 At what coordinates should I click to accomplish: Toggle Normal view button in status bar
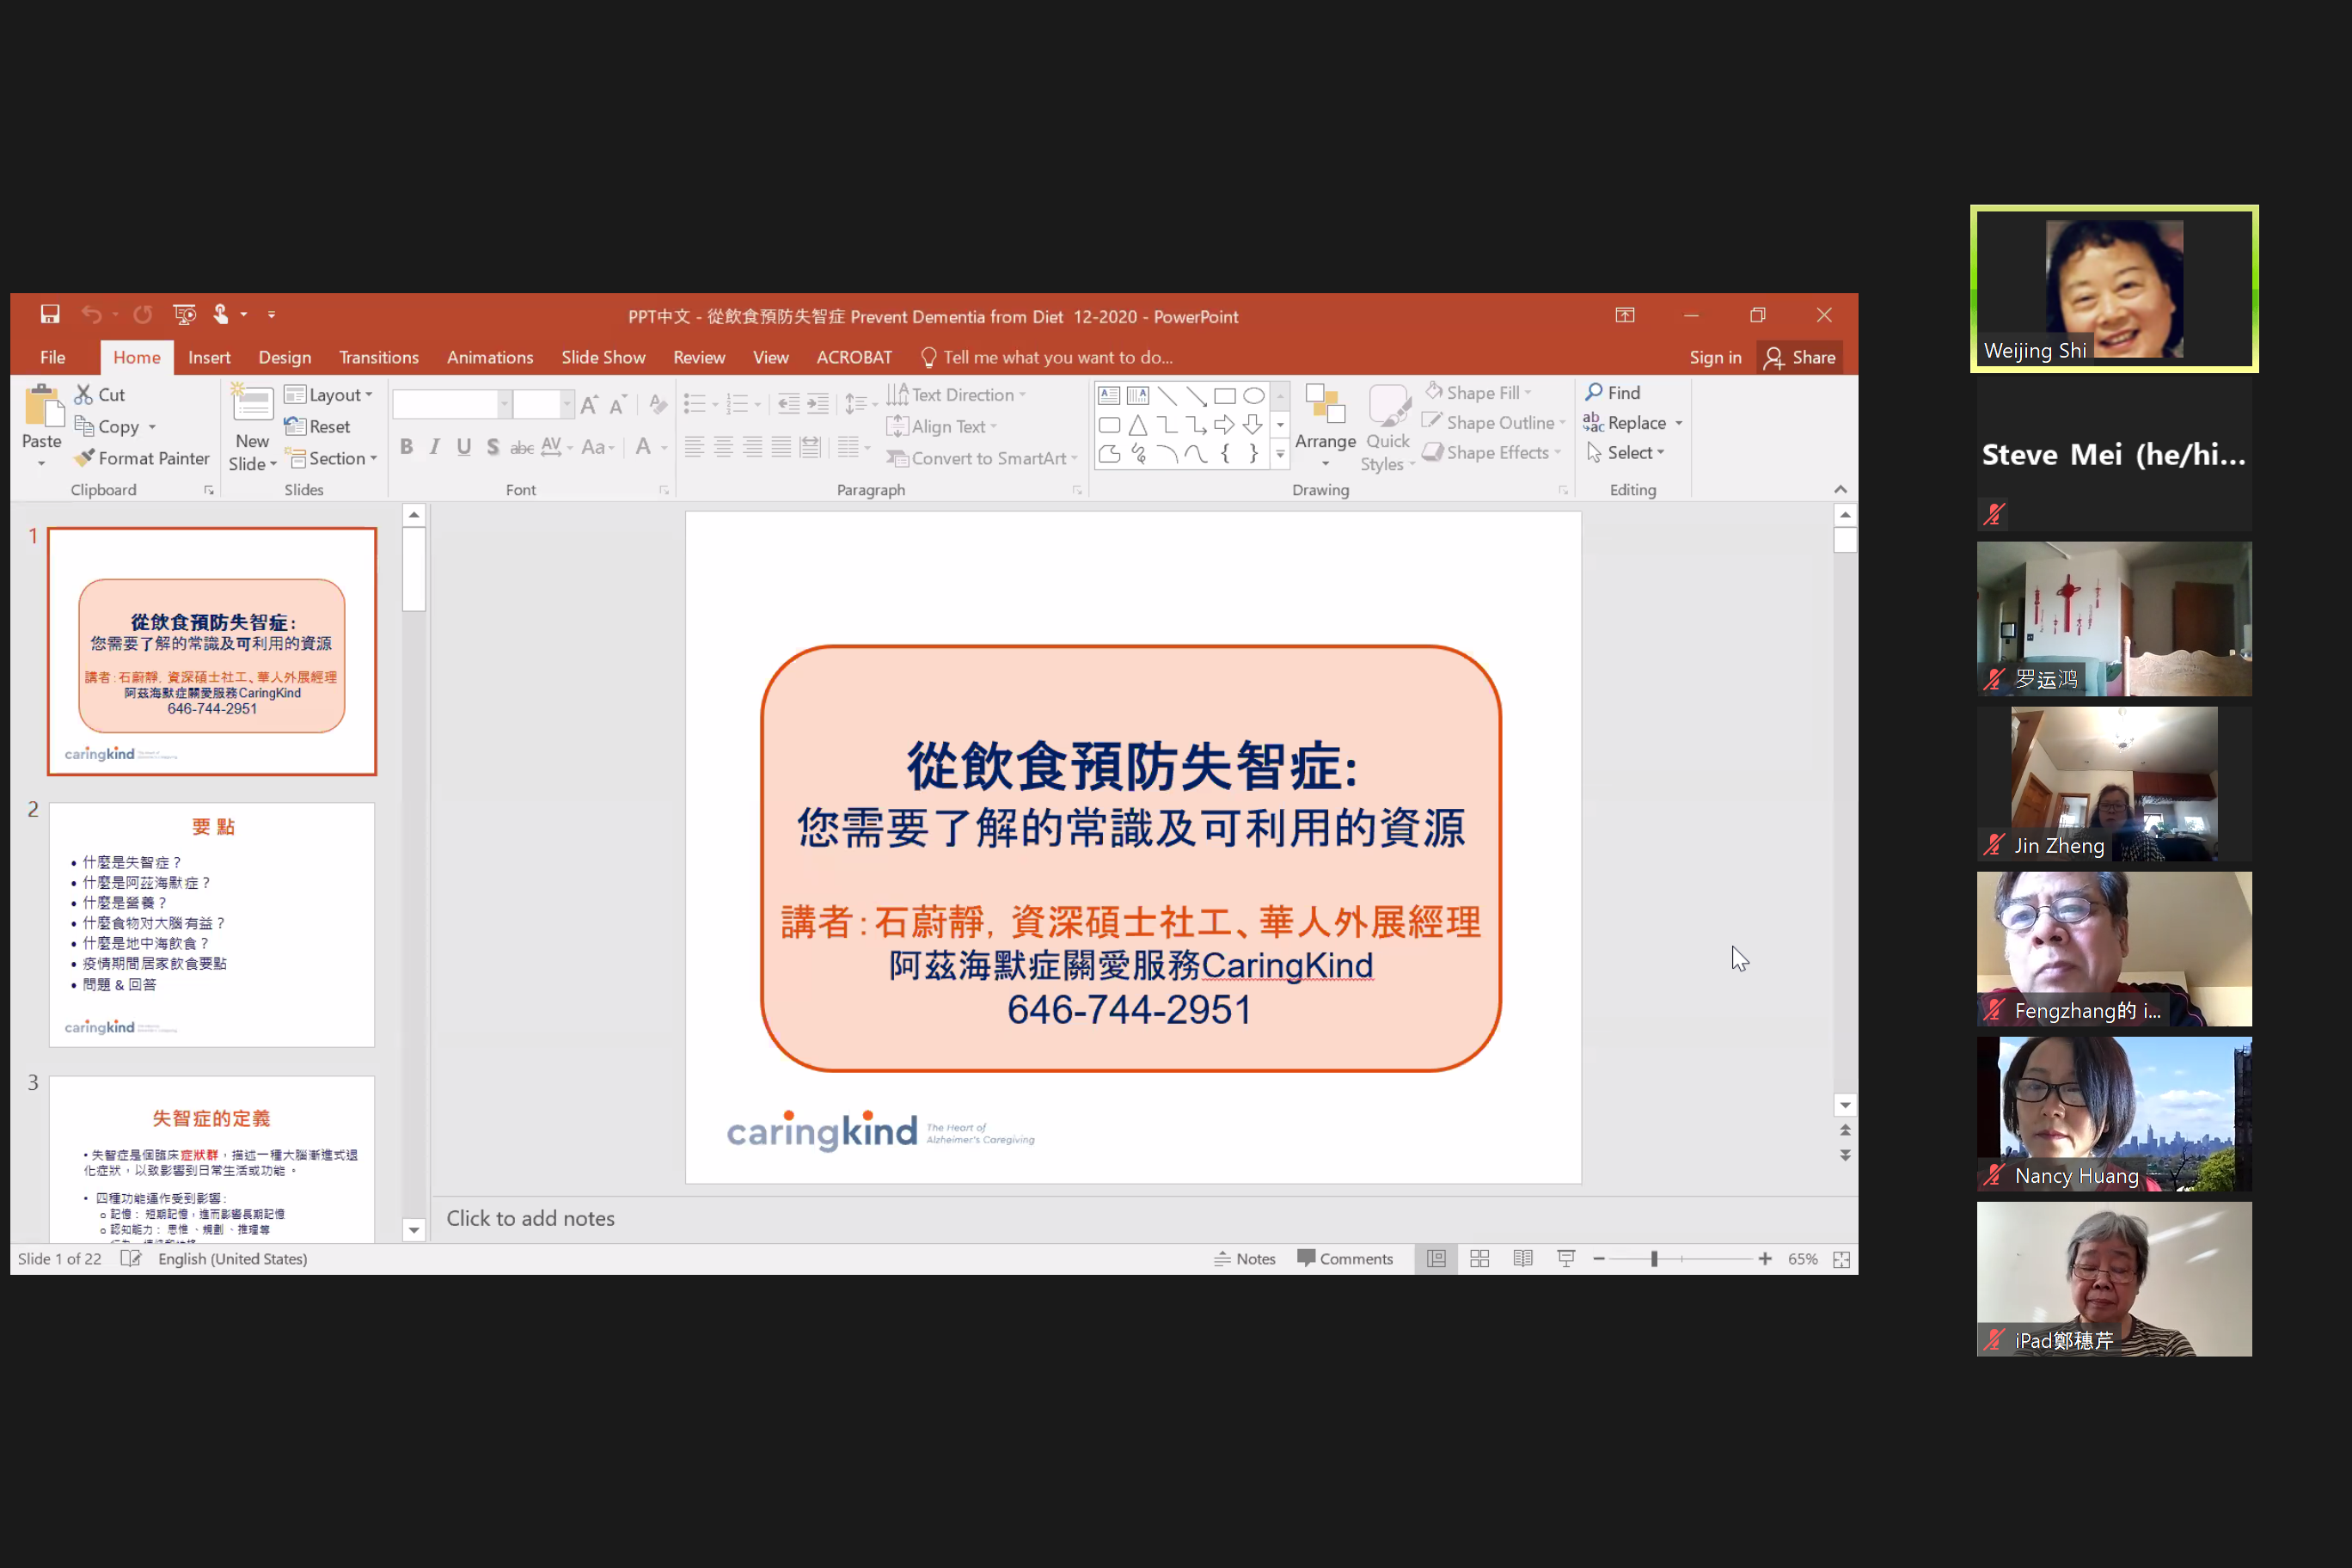click(1437, 1259)
